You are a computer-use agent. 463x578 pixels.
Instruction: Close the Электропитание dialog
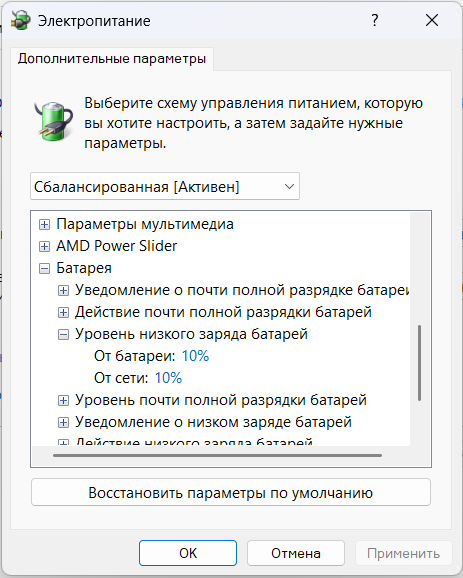(x=432, y=20)
